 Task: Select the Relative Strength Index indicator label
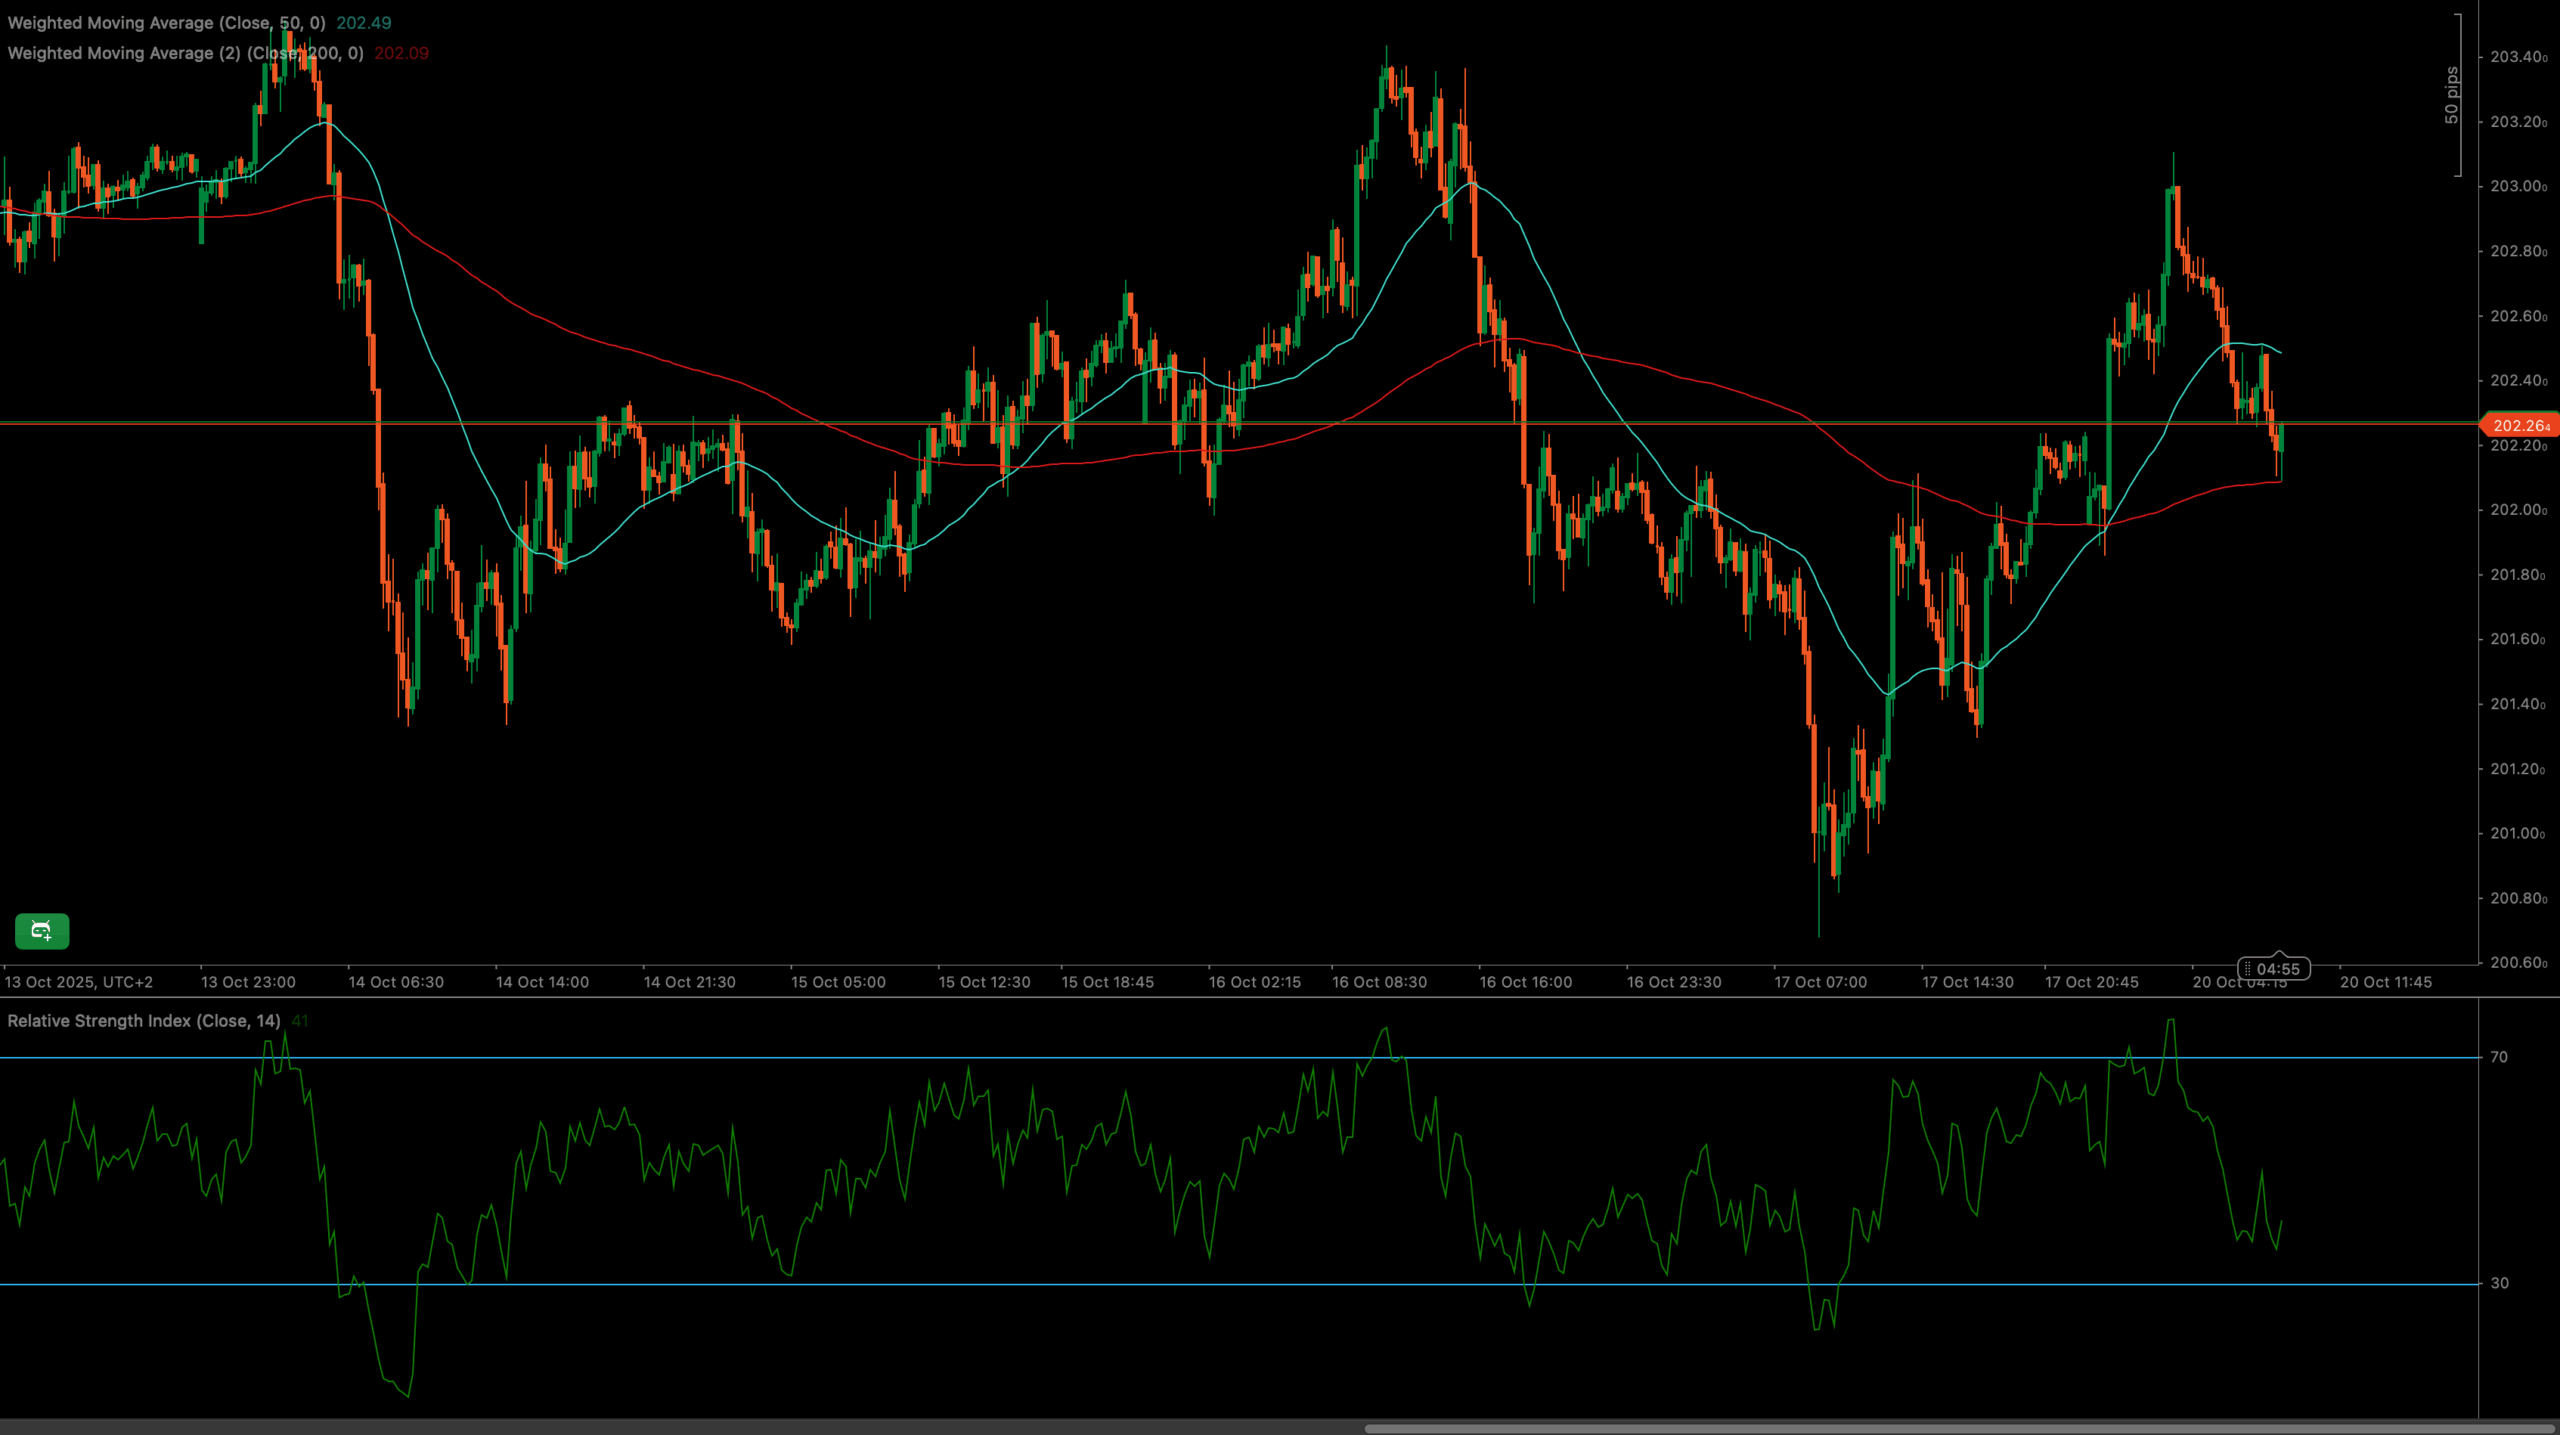click(143, 1021)
